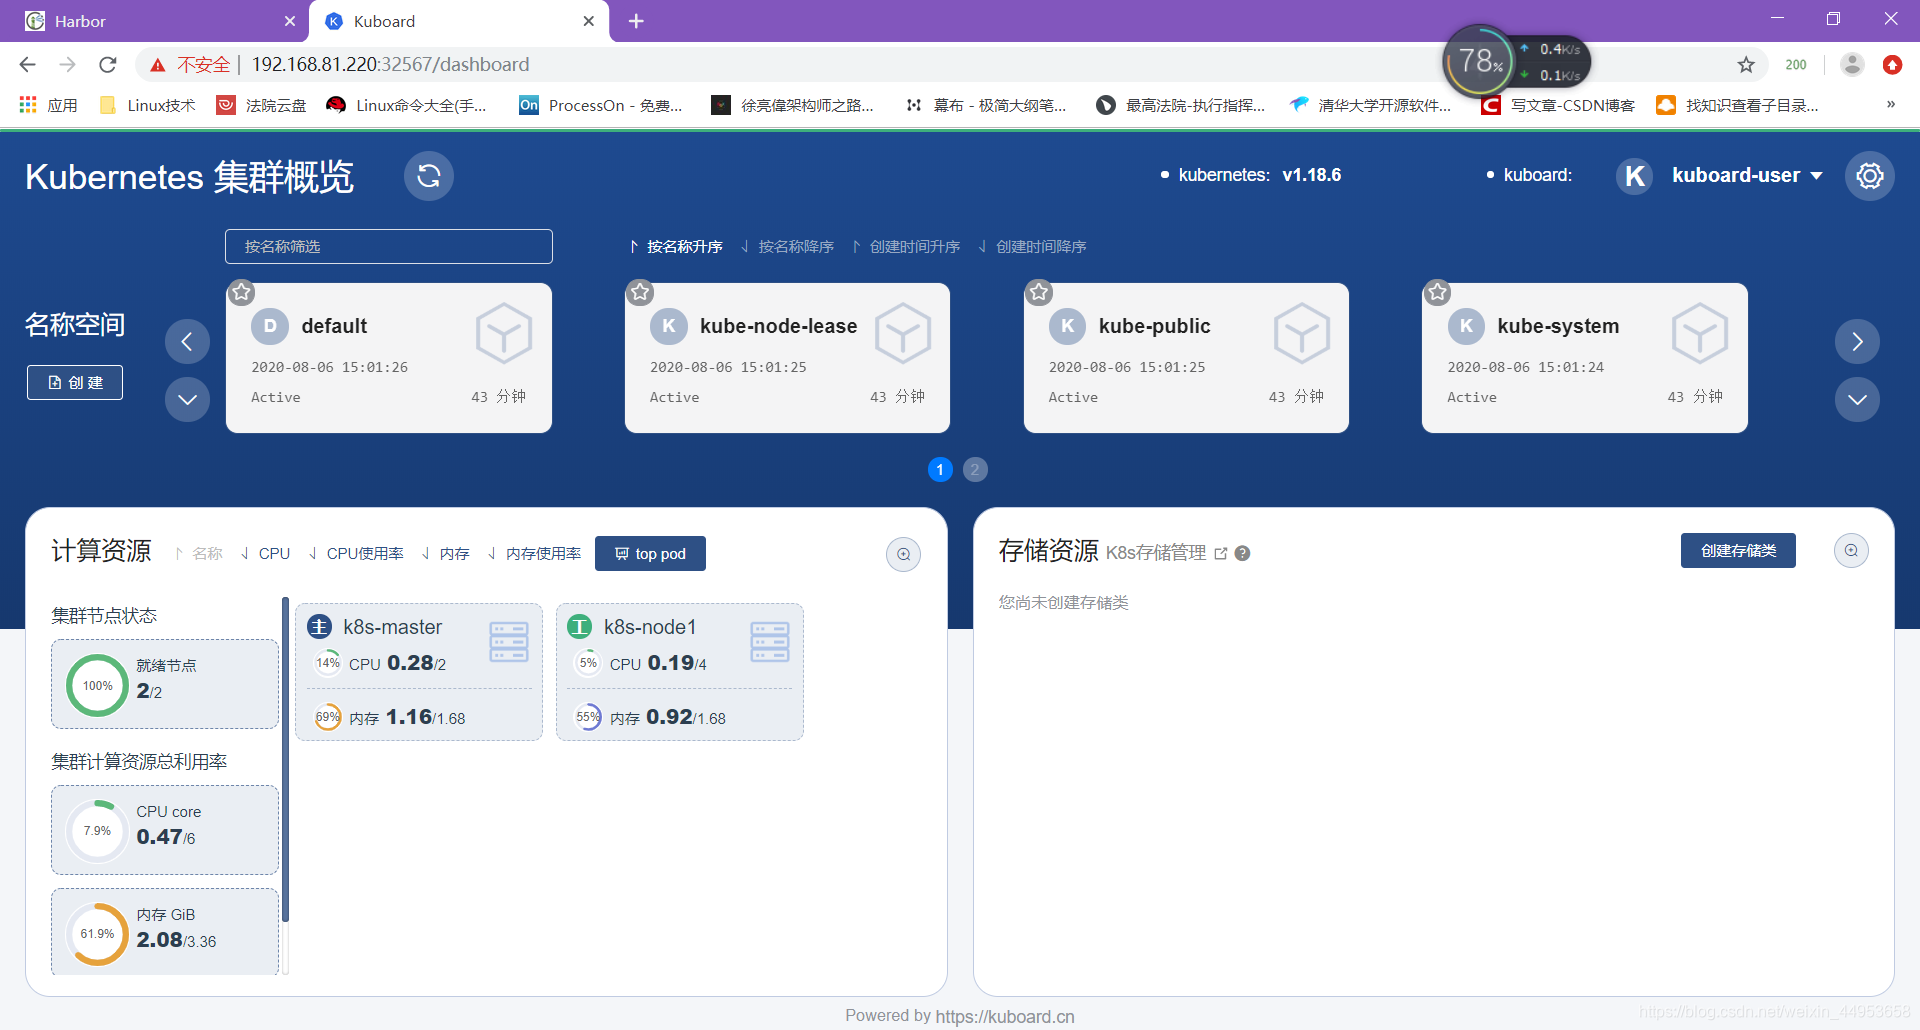This screenshot has width=1920, height=1030.
Task: Click the cube icon on kube-system namespace card
Action: coord(1700,334)
